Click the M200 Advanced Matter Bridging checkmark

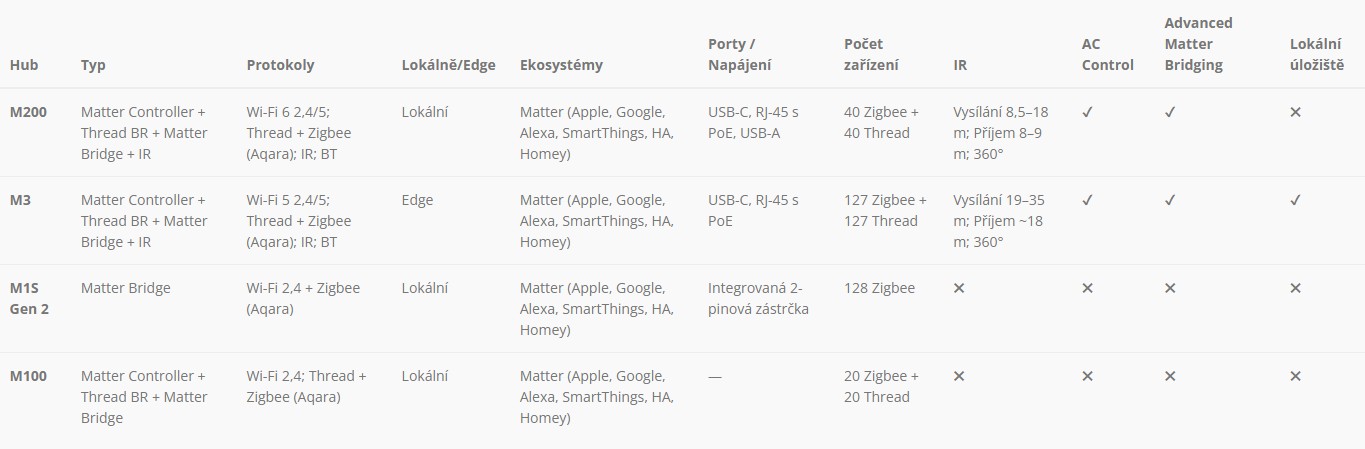(1170, 112)
